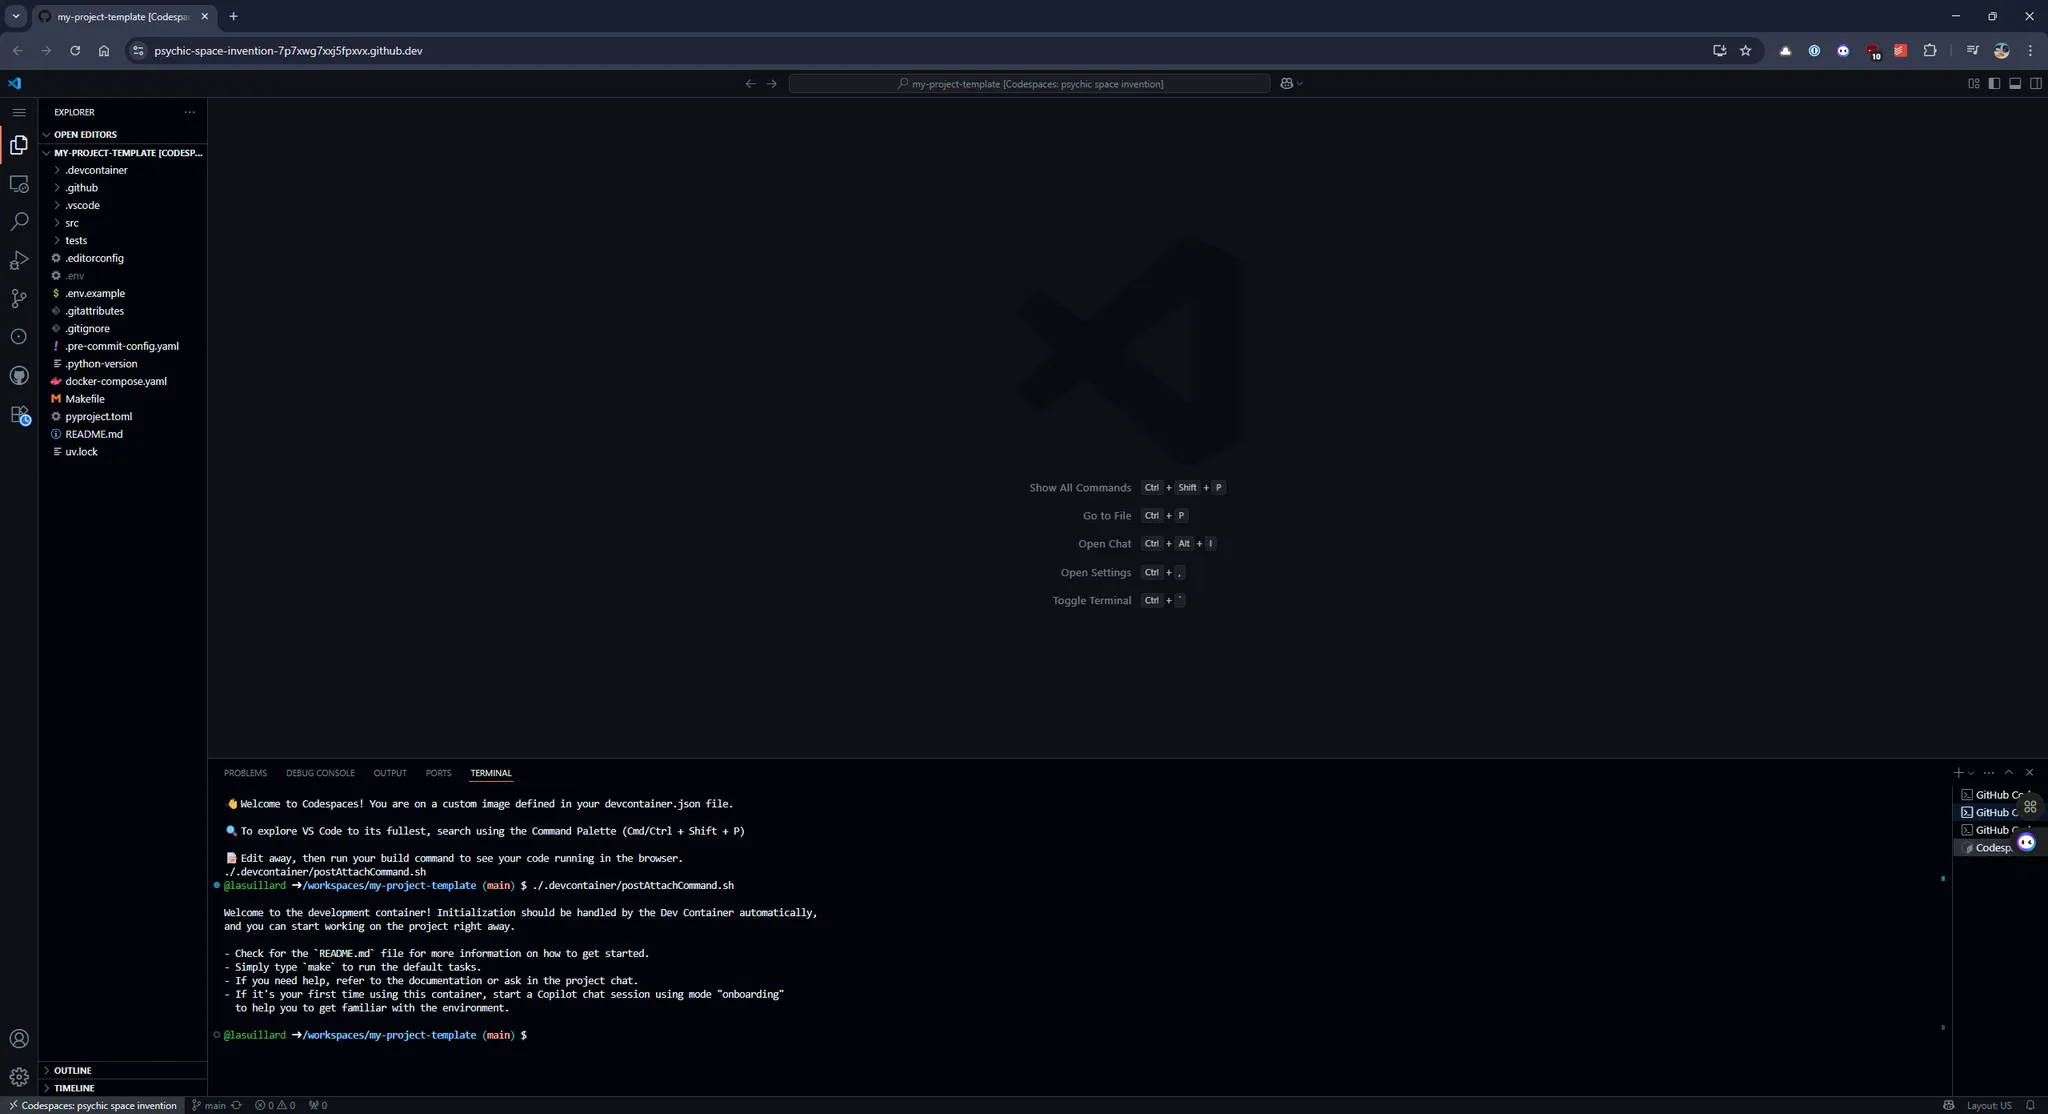Expand the OUTLINE section
The height and width of the screenshot is (1114, 2048).
click(72, 1070)
